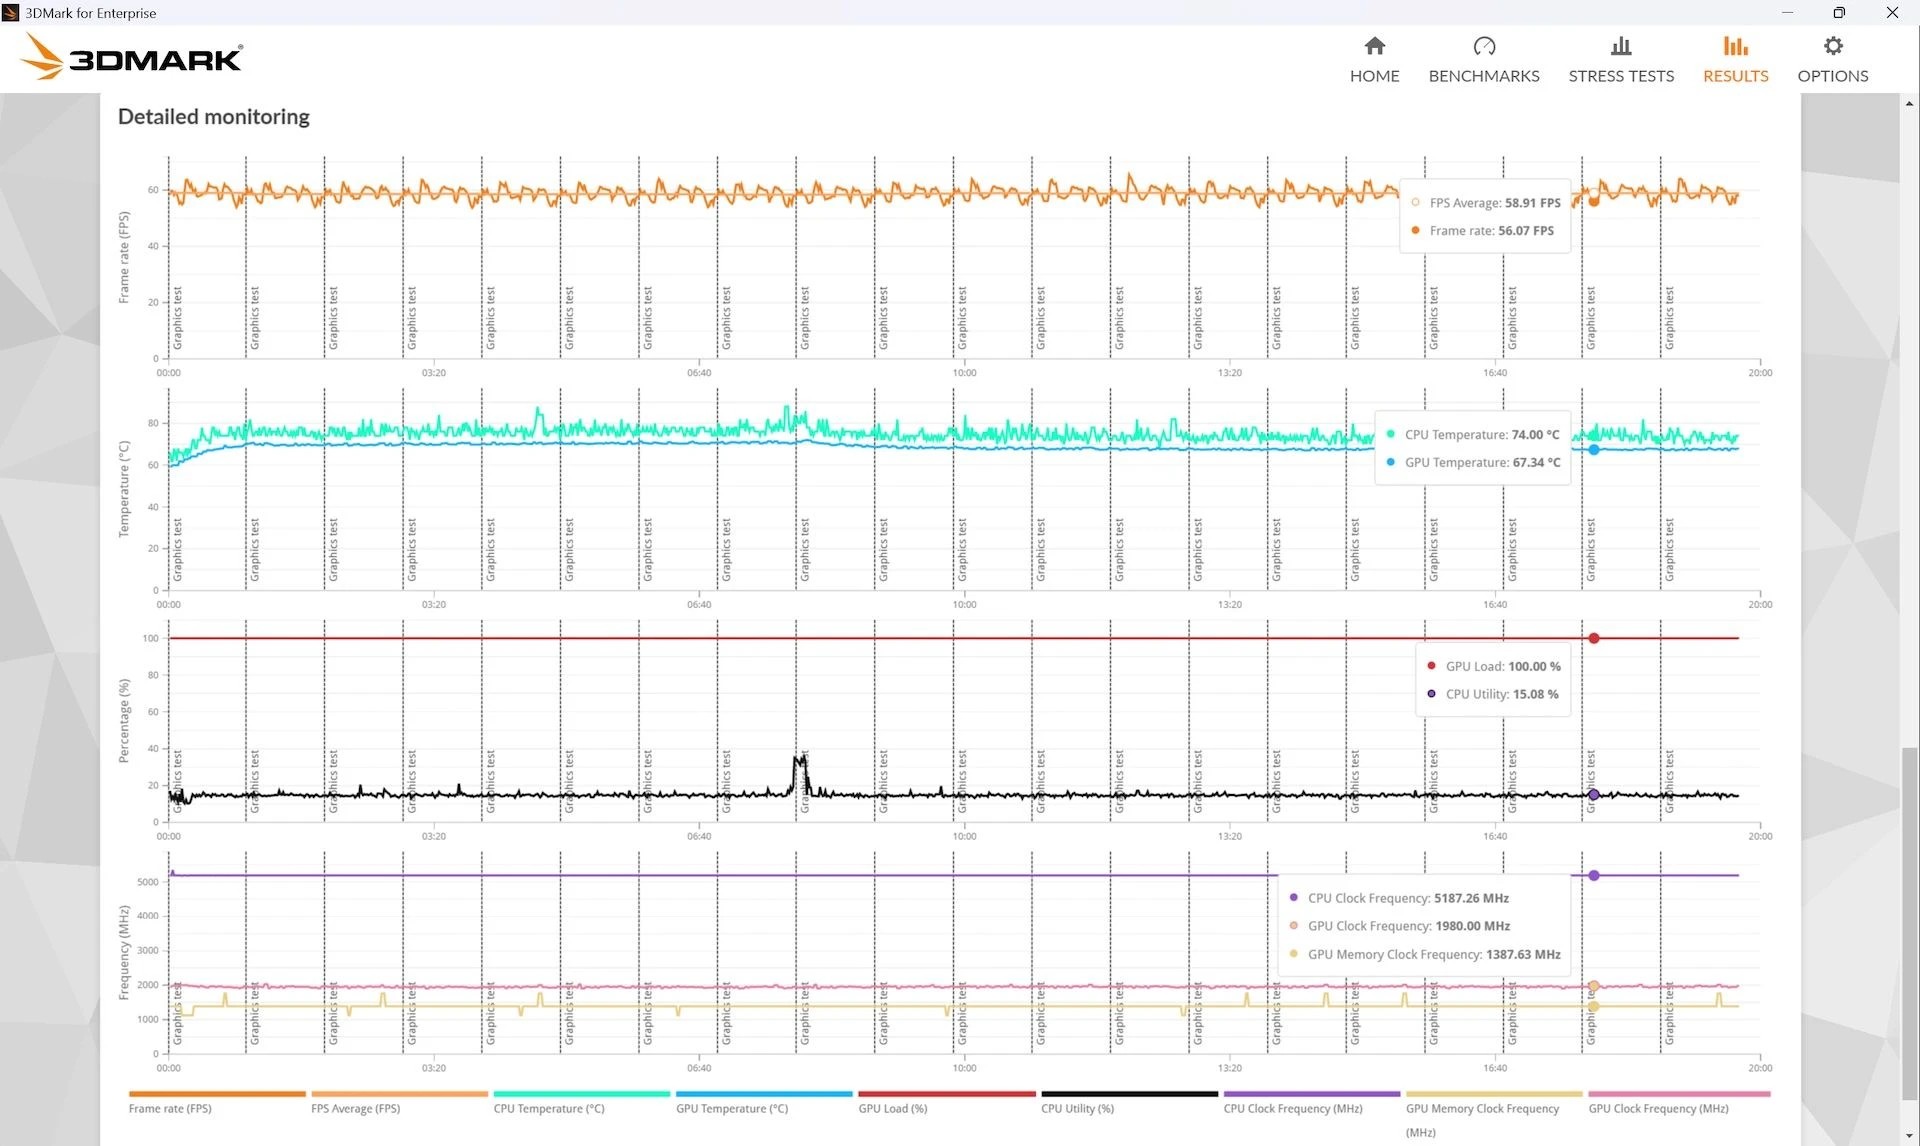Screen dimensions: 1920x1146
Task: Click scrollbar up arrow
Action: click(x=1909, y=103)
